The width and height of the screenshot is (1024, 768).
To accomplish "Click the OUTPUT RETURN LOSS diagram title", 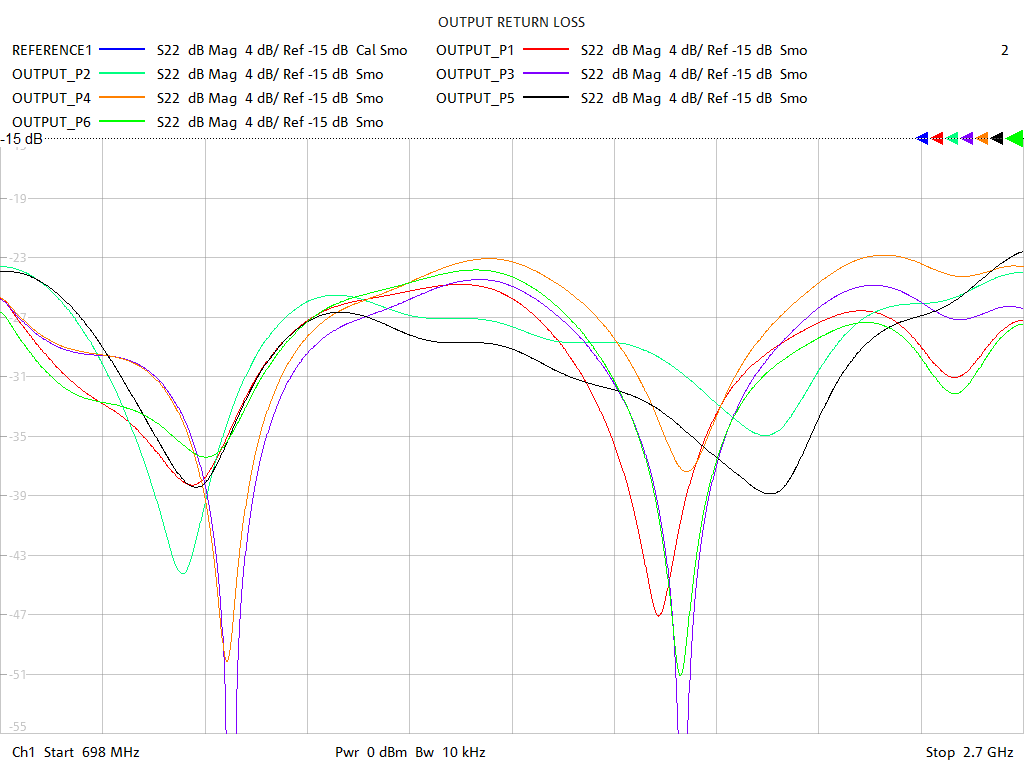I will coord(511,22).
